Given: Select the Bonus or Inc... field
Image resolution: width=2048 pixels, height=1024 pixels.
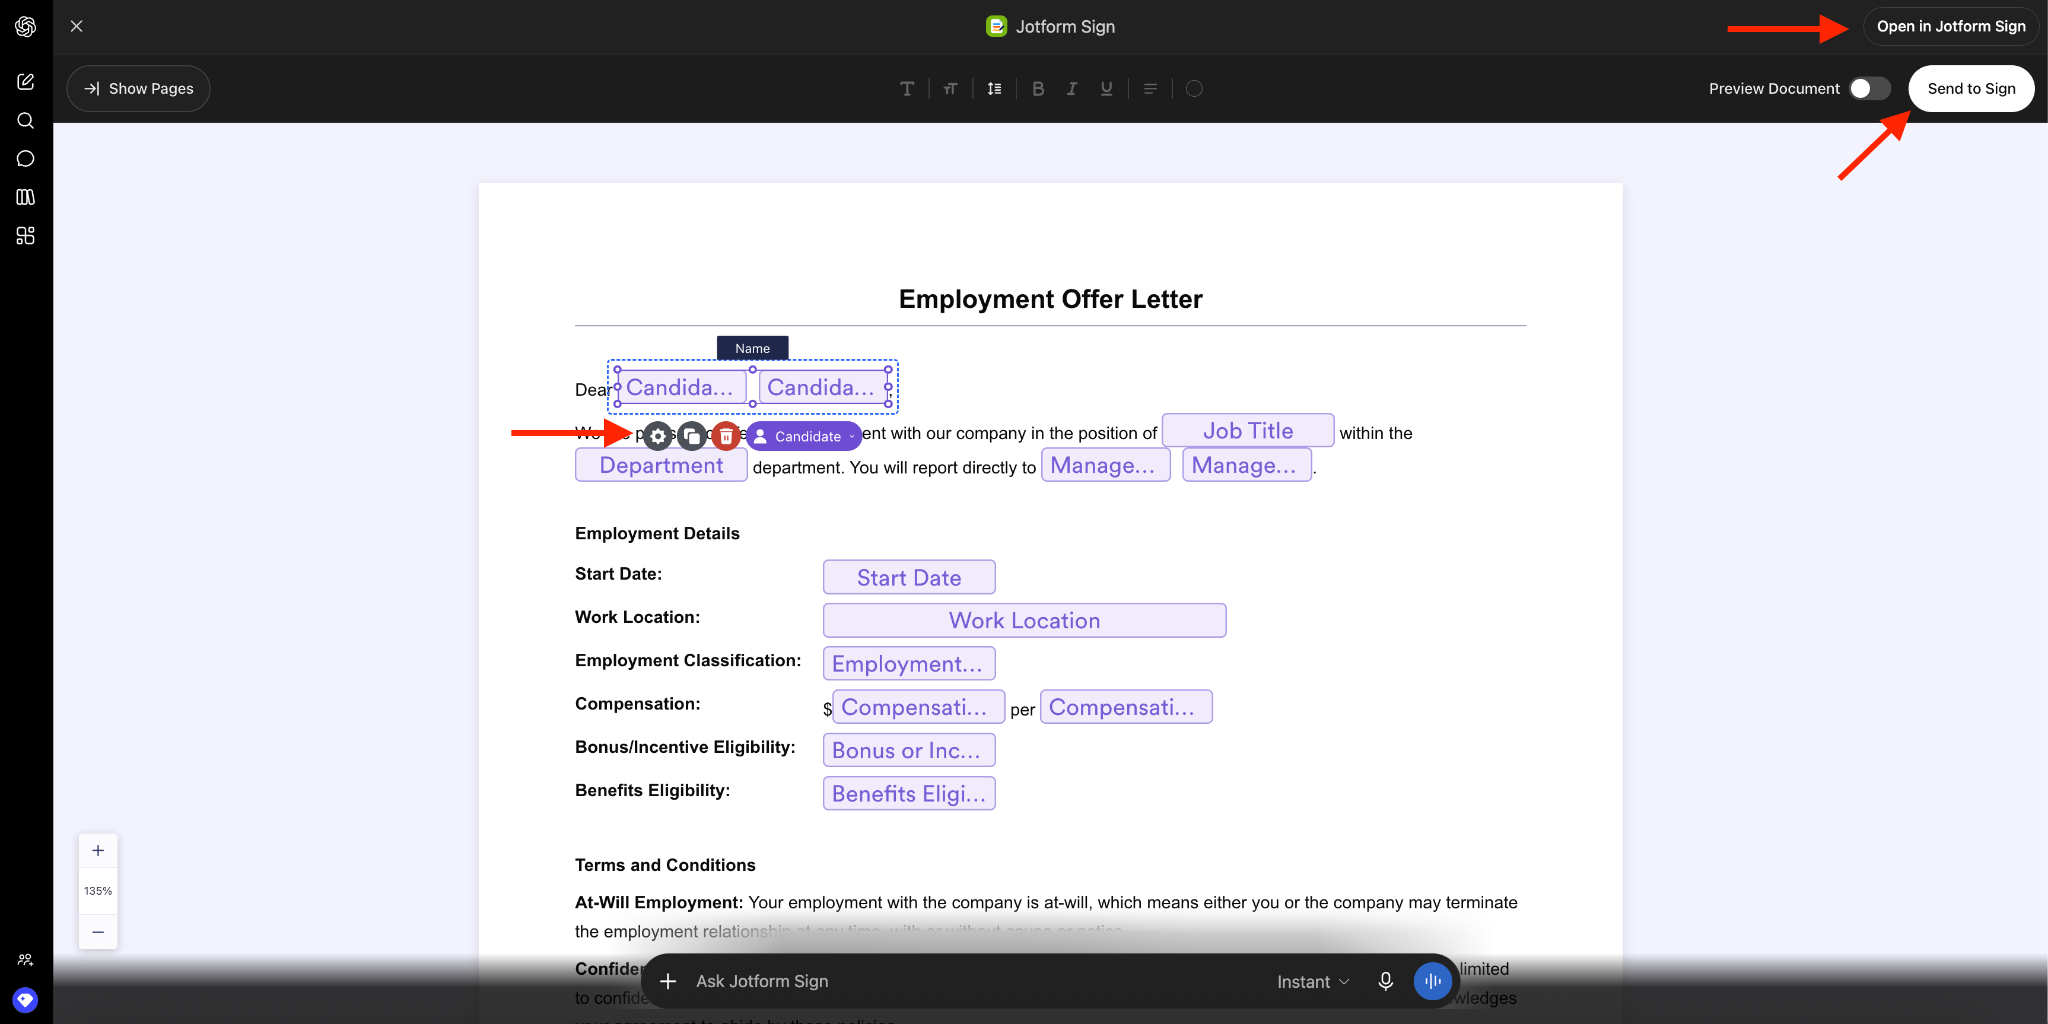Looking at the screenshot, I should [909, 750].
